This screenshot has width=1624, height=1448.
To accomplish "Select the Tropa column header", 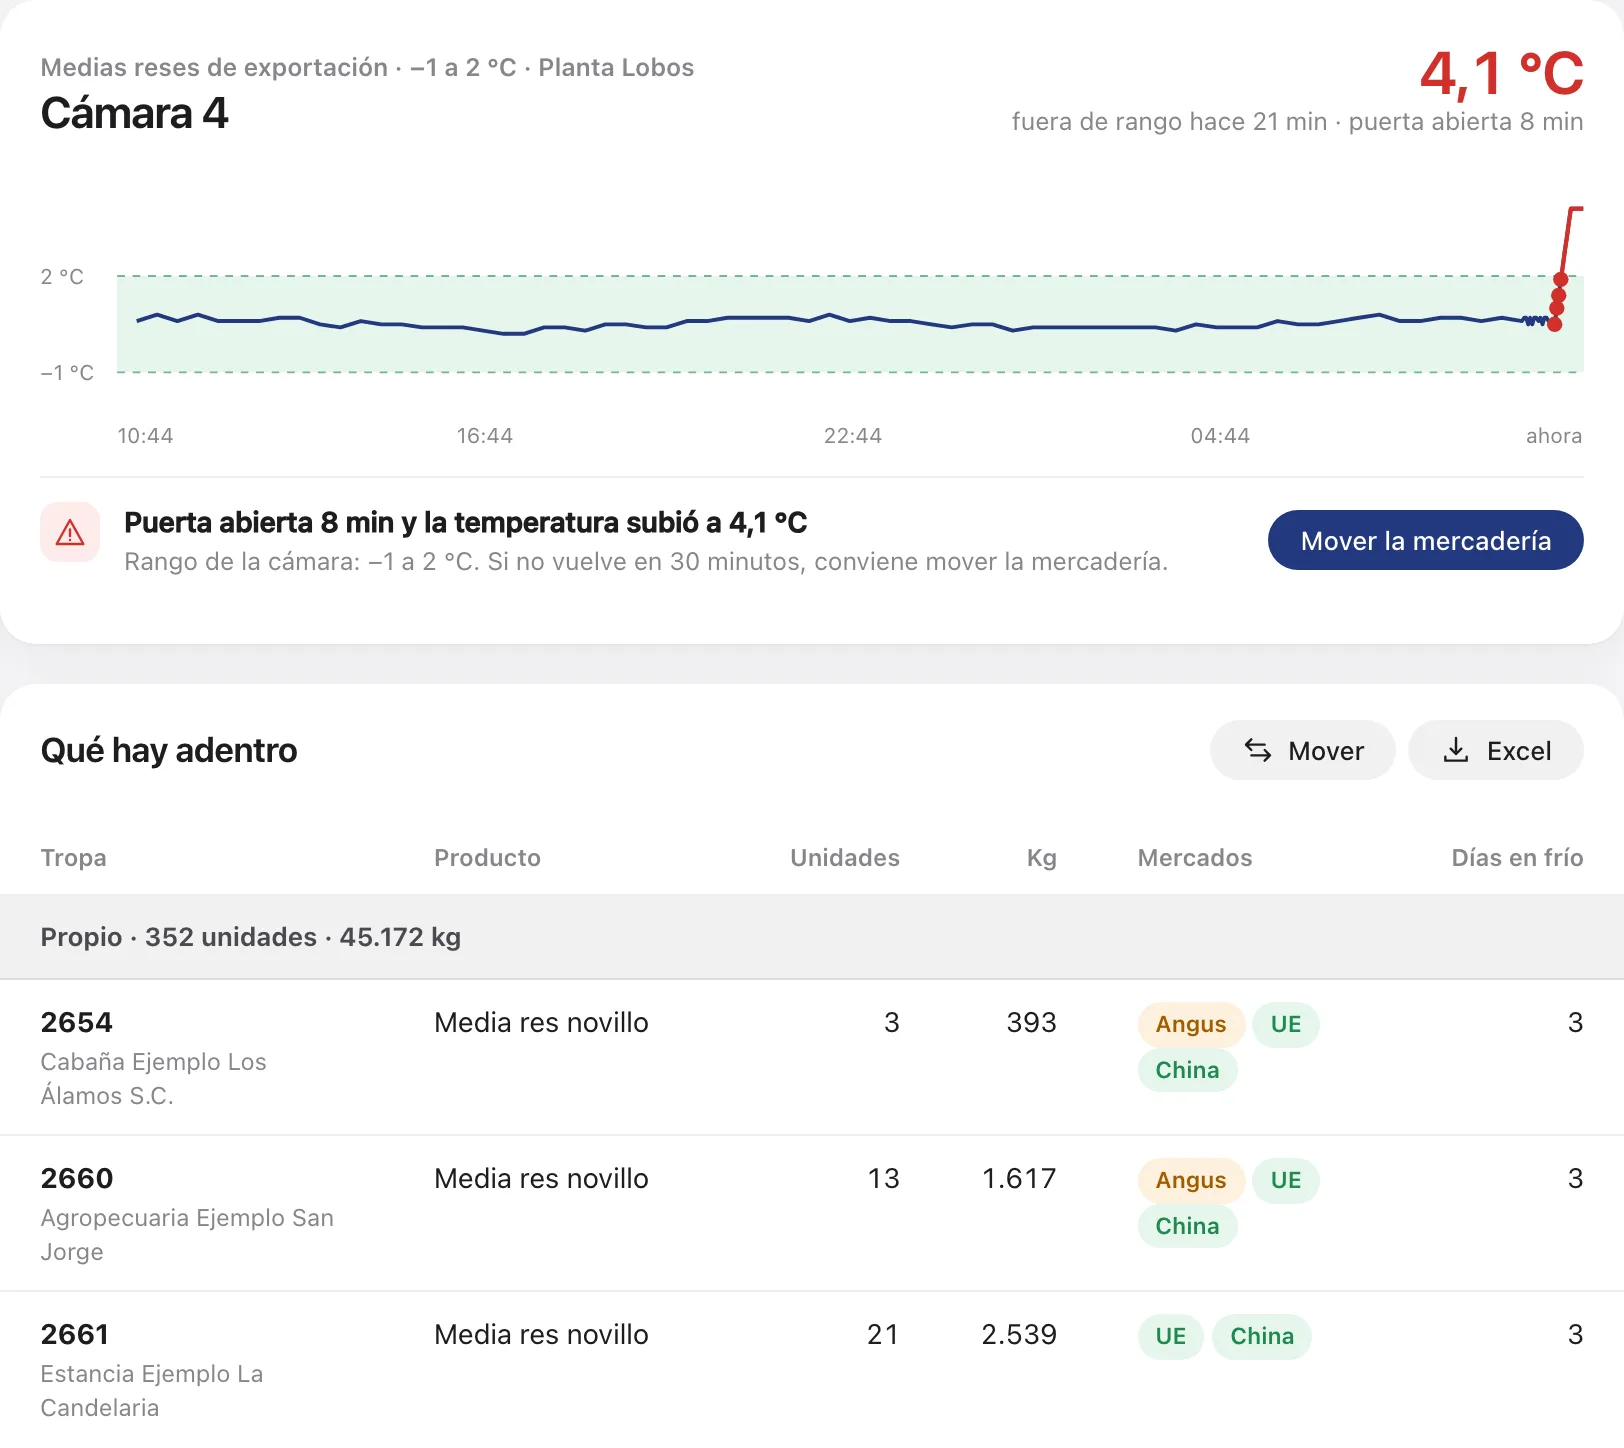I will pos(73,858).
